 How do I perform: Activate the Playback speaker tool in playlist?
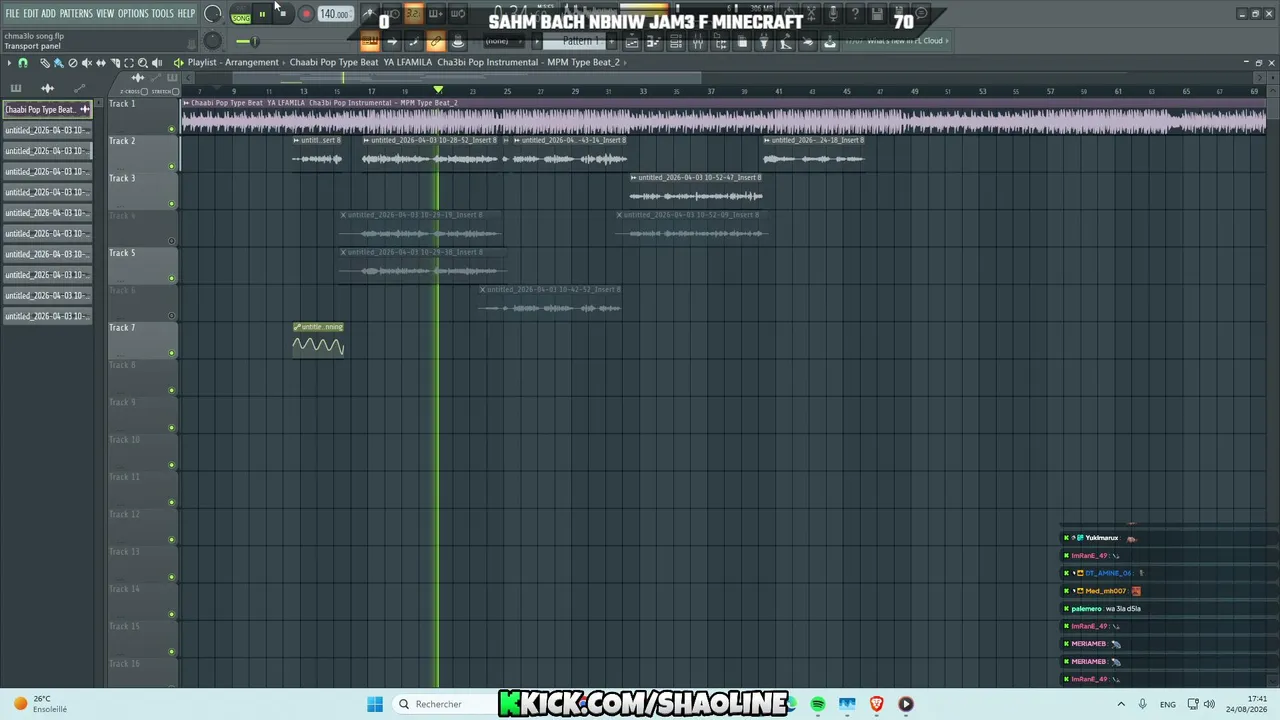(x=157, y=63)
